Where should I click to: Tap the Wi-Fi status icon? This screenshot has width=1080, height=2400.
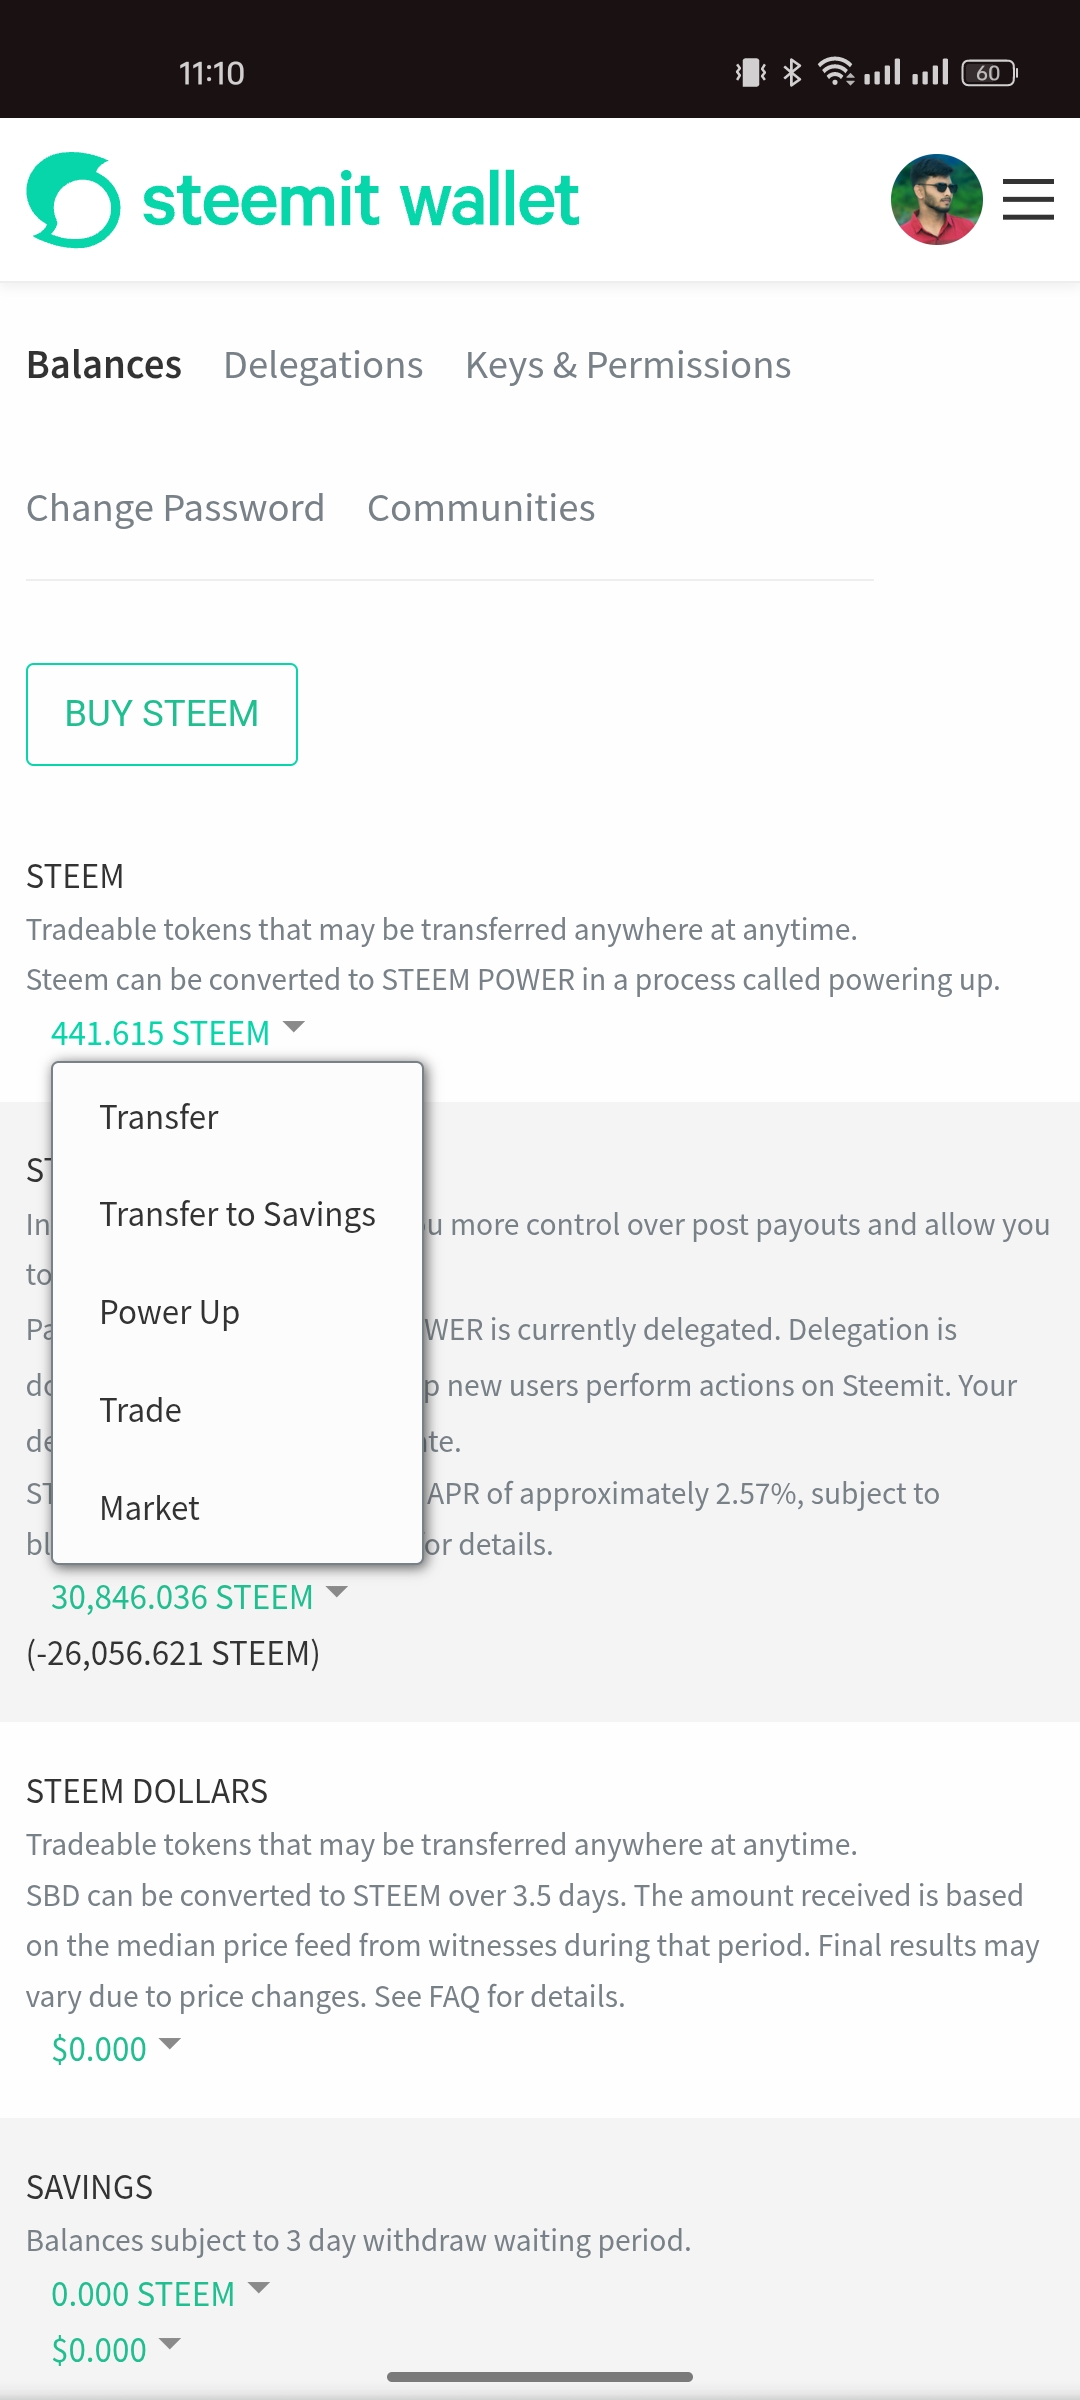[x=835, y=73]
